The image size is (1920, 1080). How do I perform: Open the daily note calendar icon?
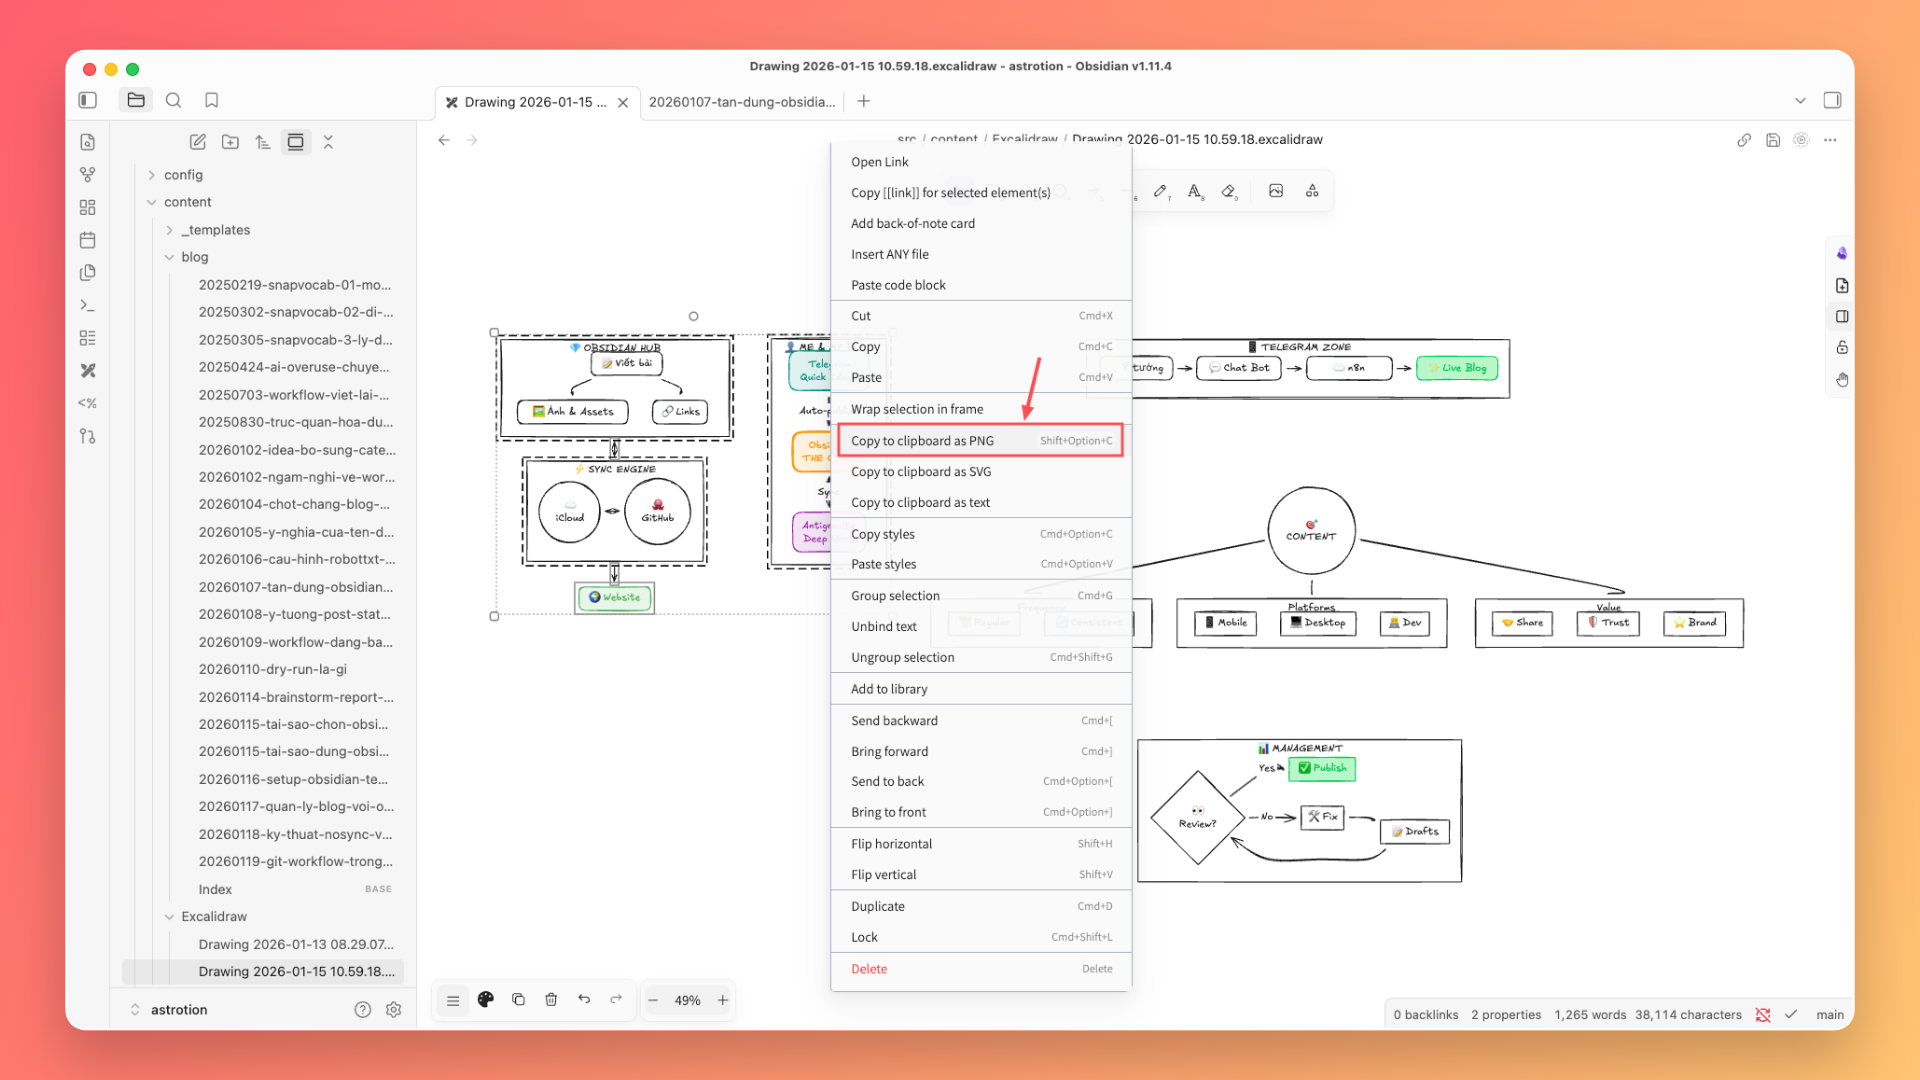tap(88, 240)
